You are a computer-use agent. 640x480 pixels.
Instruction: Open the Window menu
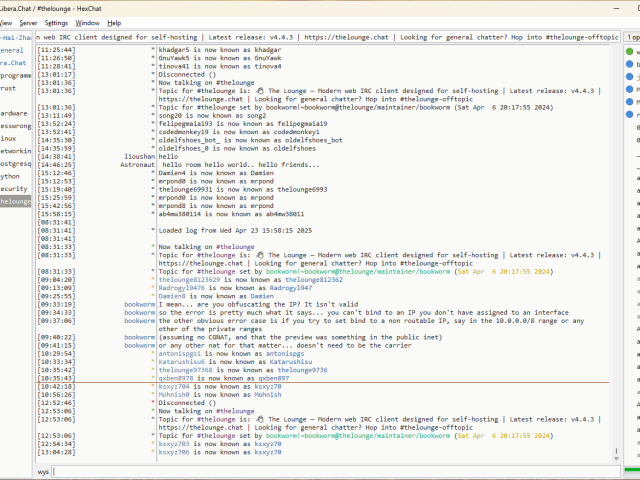tap(87, 22)
